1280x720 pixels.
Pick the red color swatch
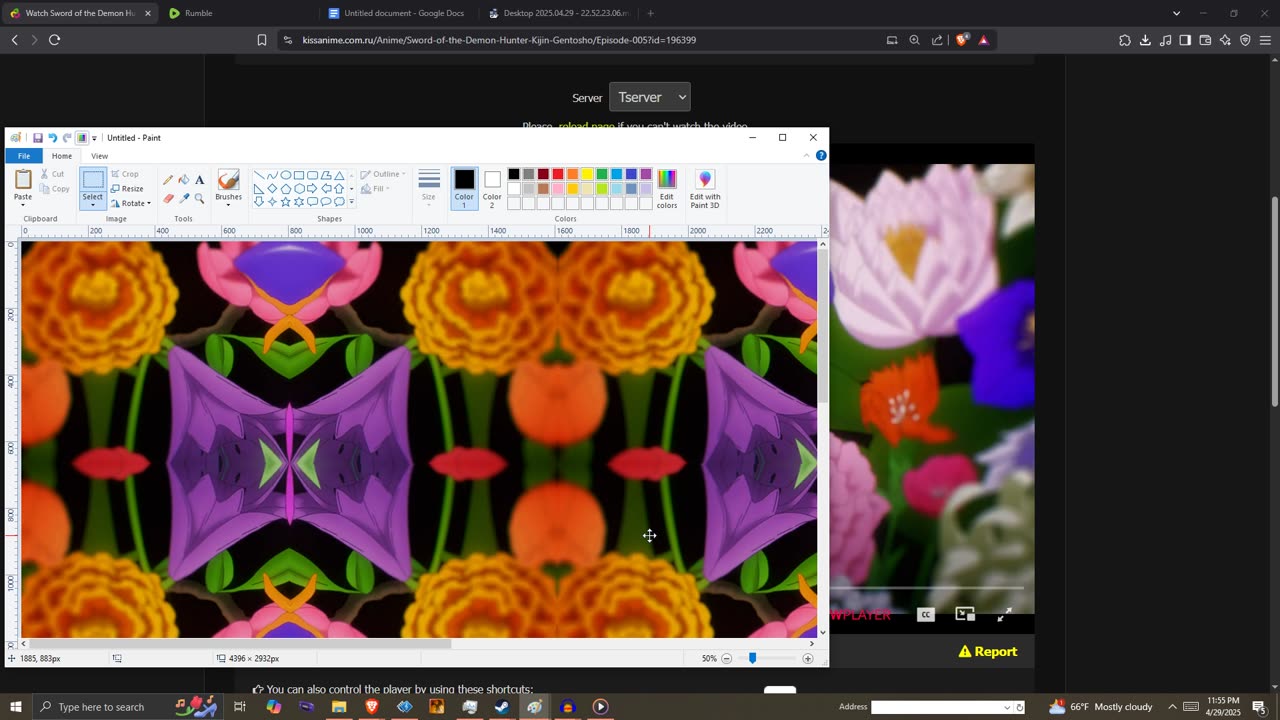point(558,174)
